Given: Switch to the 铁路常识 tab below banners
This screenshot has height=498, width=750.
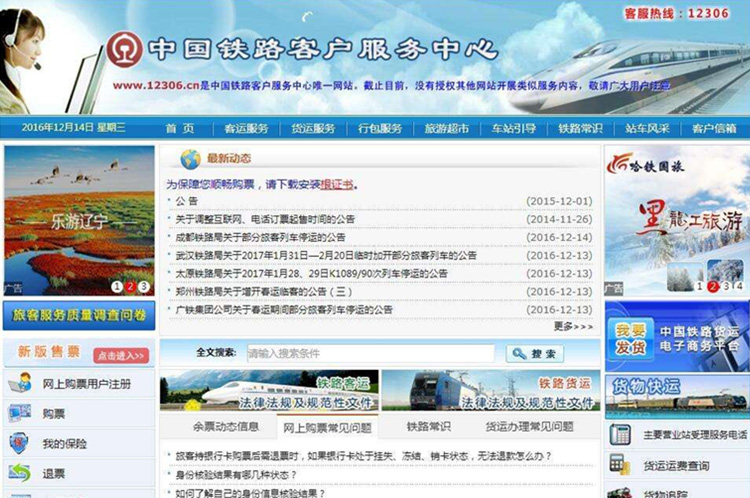Looking at the screenshot, I should coord(429,426).
